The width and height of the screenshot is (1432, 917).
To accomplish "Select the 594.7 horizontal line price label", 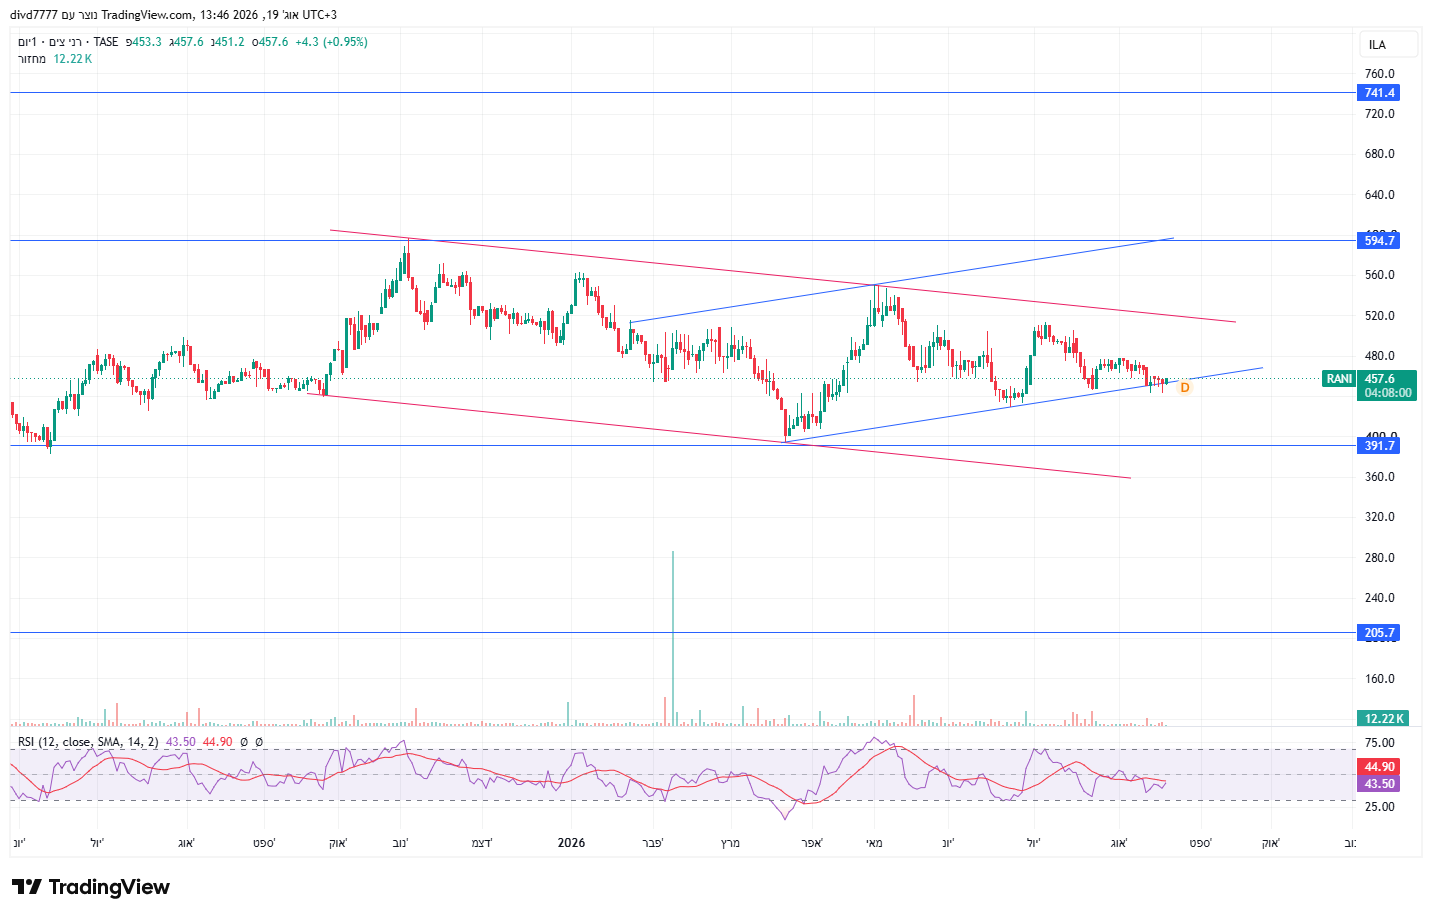I will pyautogui.click(x=1379, y=240).
